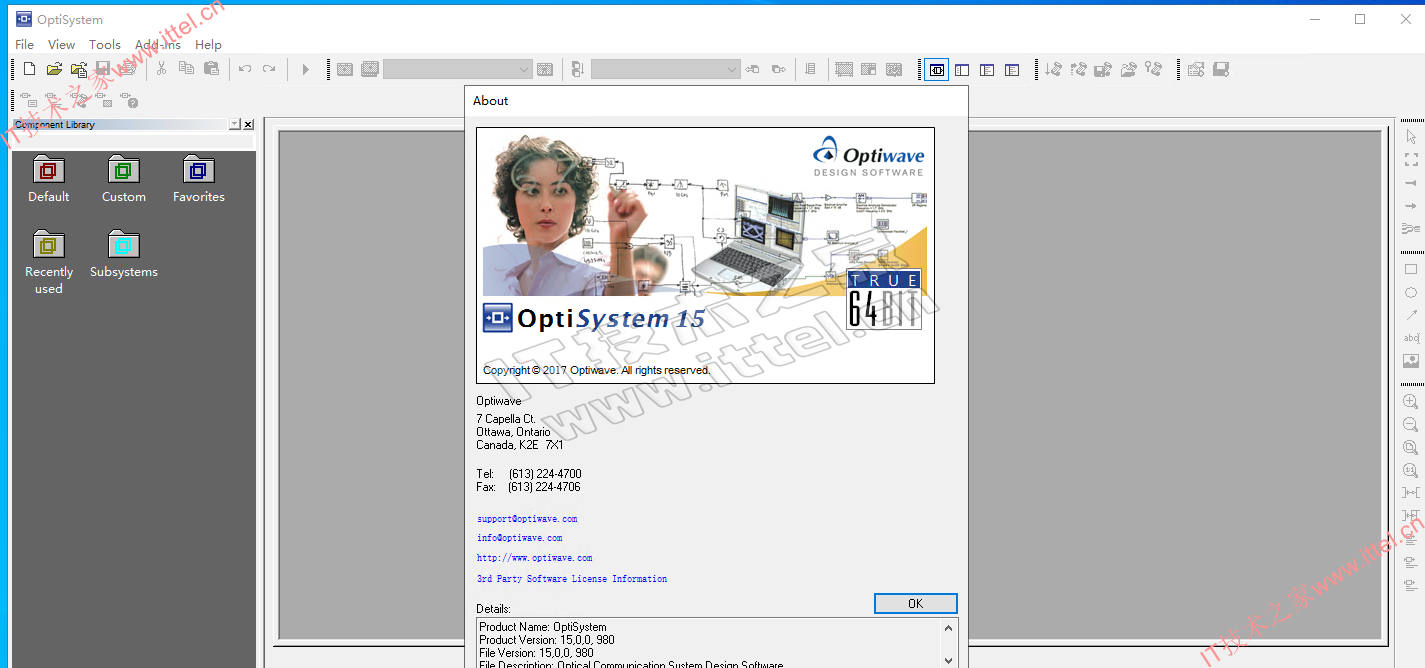
Task: Open the Component Library panel dropdown arrow
Action: tap(235, 124)
